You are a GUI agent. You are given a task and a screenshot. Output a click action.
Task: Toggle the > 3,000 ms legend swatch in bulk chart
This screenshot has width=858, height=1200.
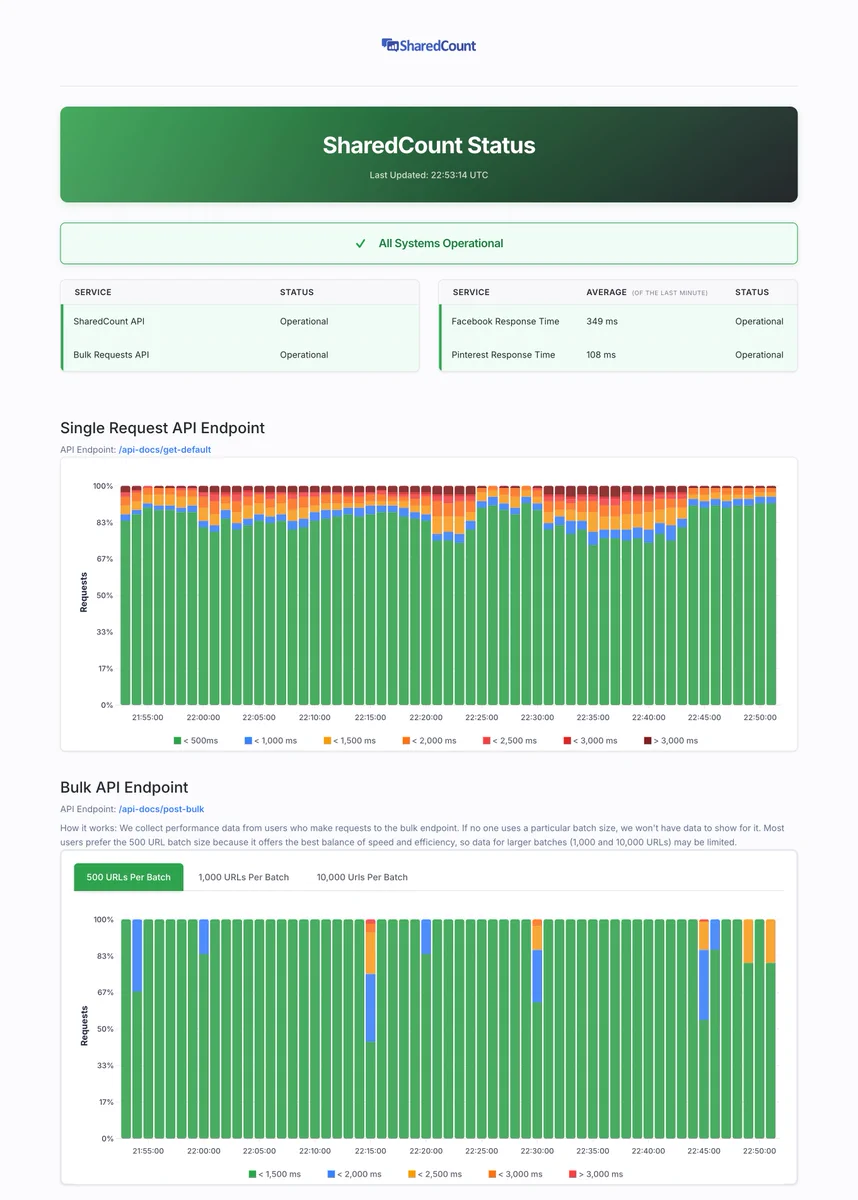[x=573, y=1174]
